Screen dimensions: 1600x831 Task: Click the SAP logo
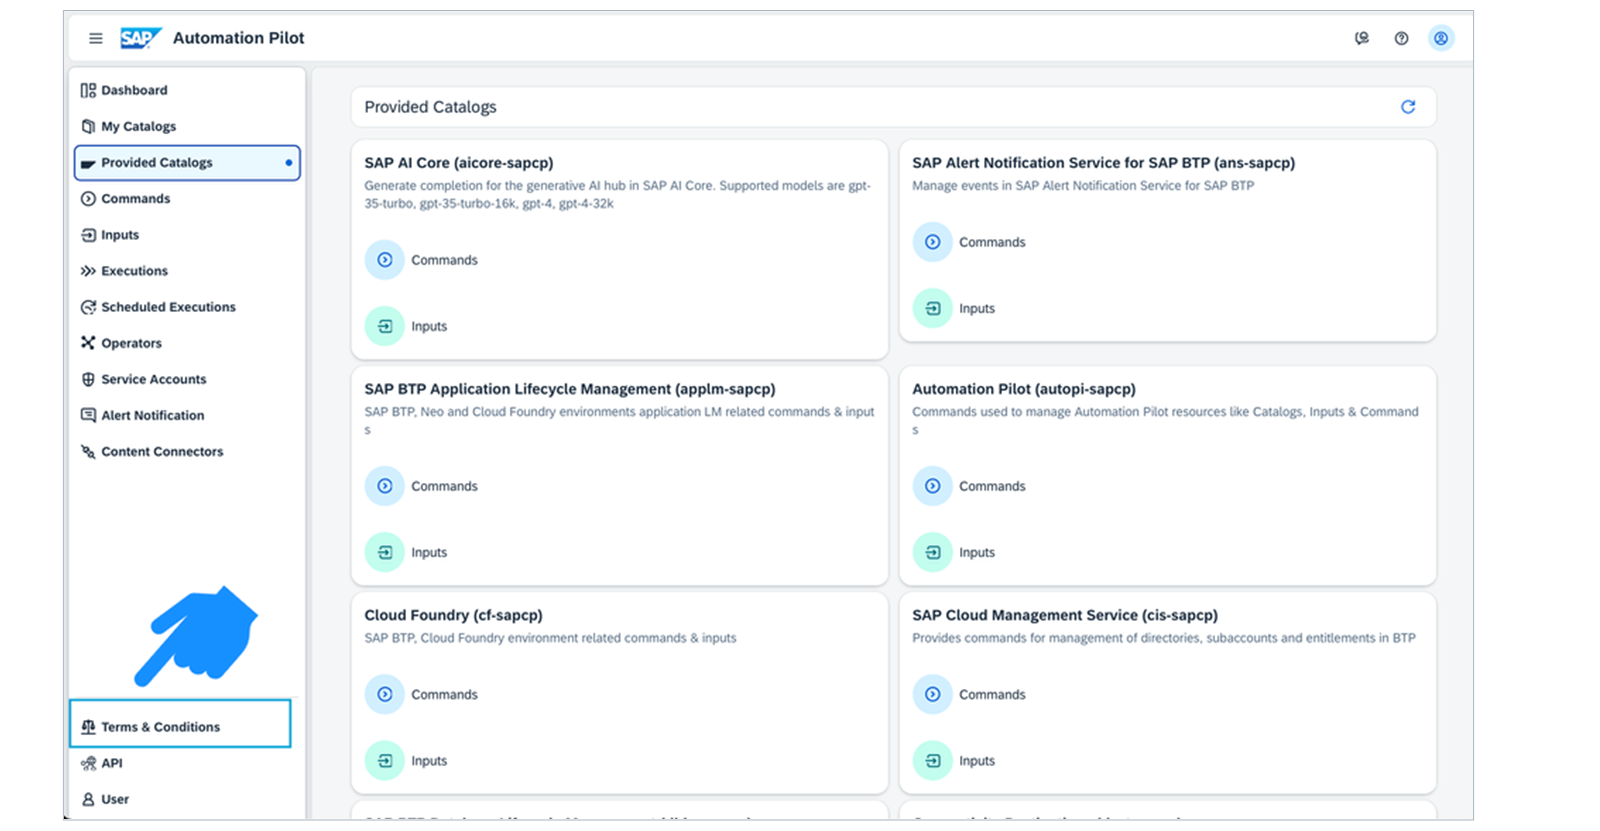[141, 38]
